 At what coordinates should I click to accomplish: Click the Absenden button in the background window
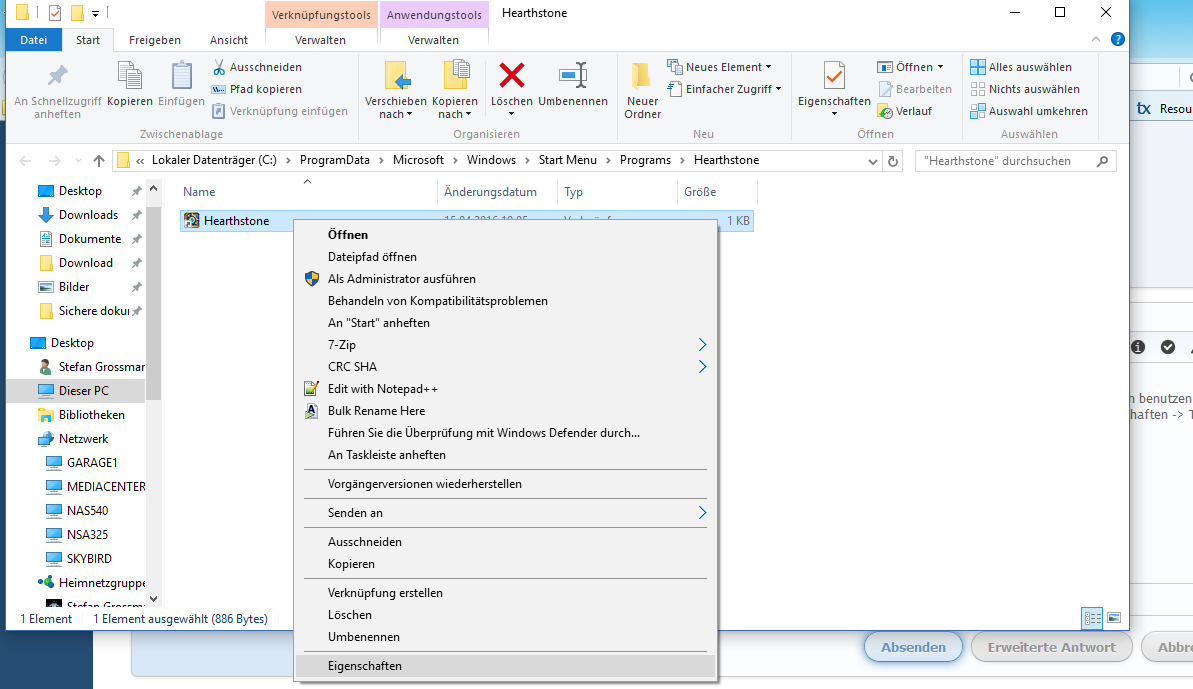pyautogui.click(x=913, y=647)
